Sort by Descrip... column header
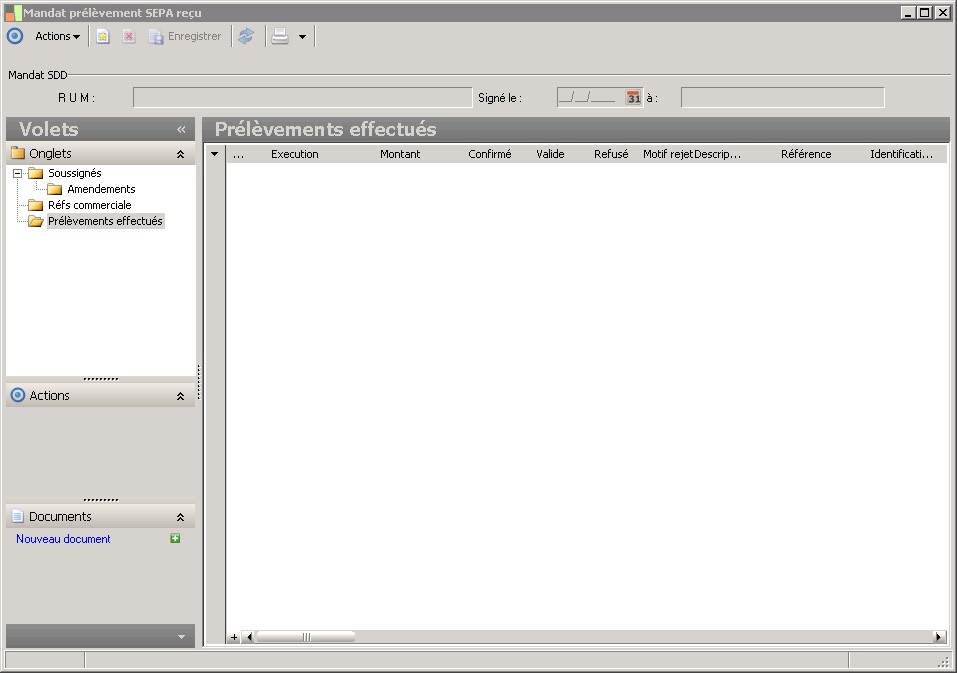Screen dimensions: 957x673 click(x=717, y=154)
